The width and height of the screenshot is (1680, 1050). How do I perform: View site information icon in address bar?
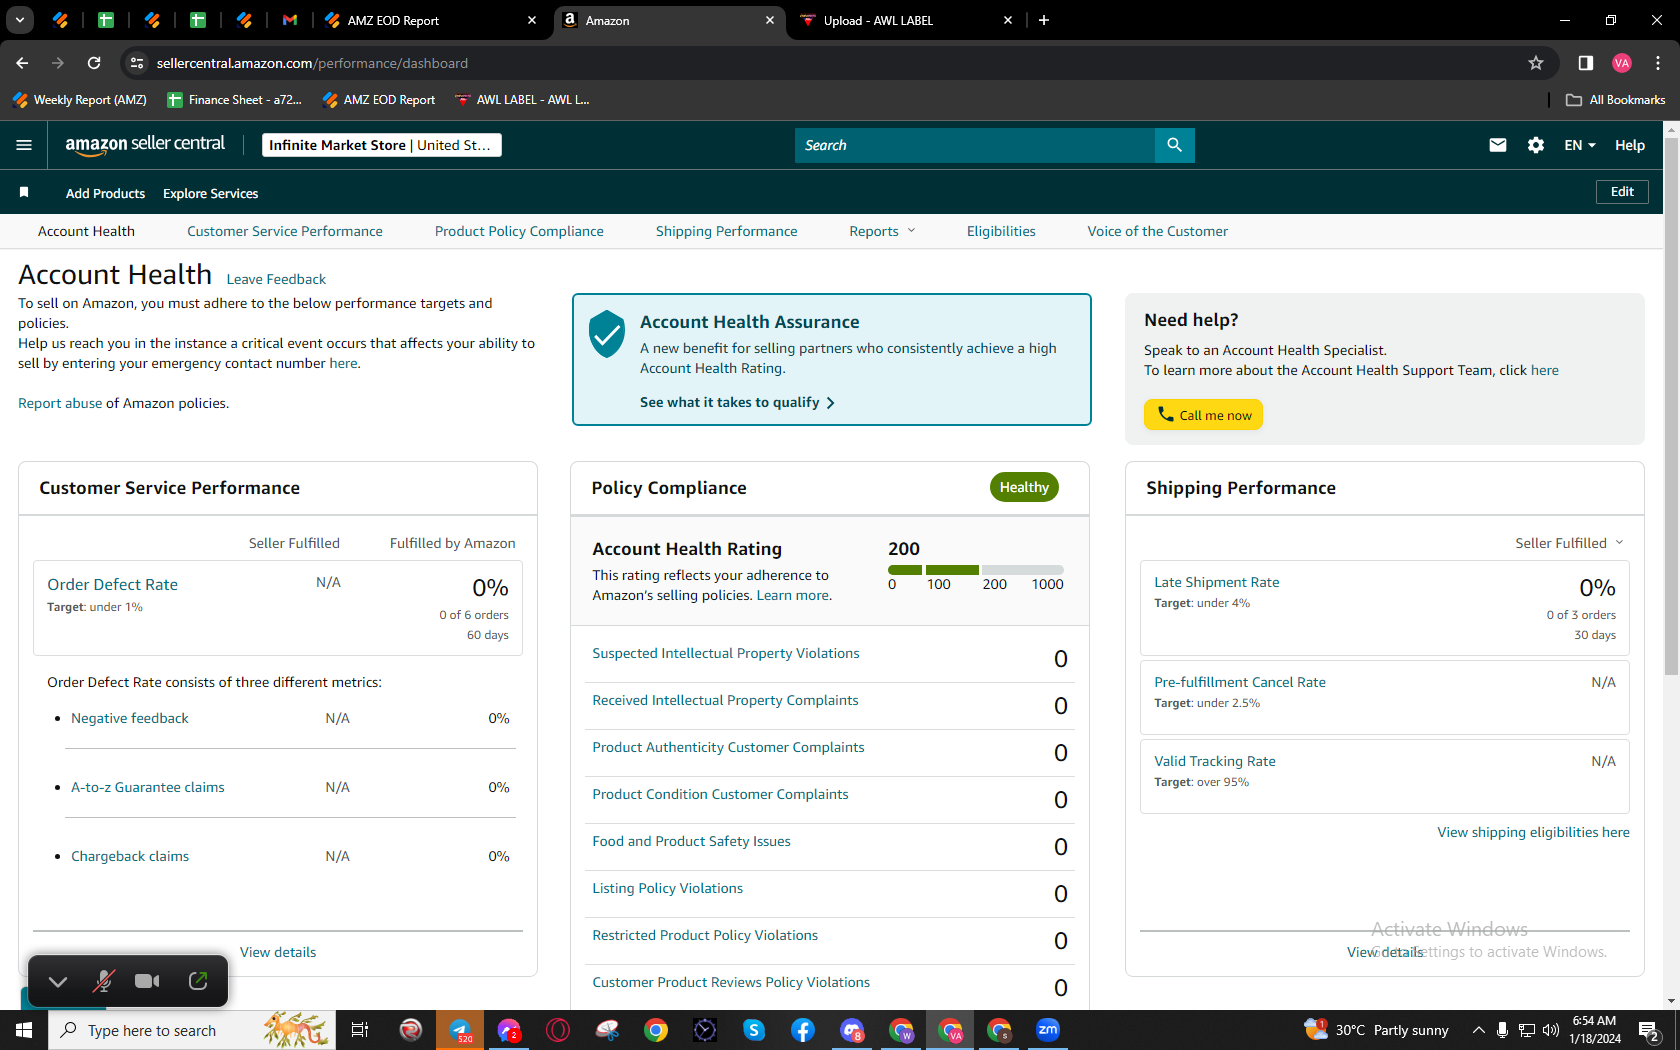tap(137, 63)
